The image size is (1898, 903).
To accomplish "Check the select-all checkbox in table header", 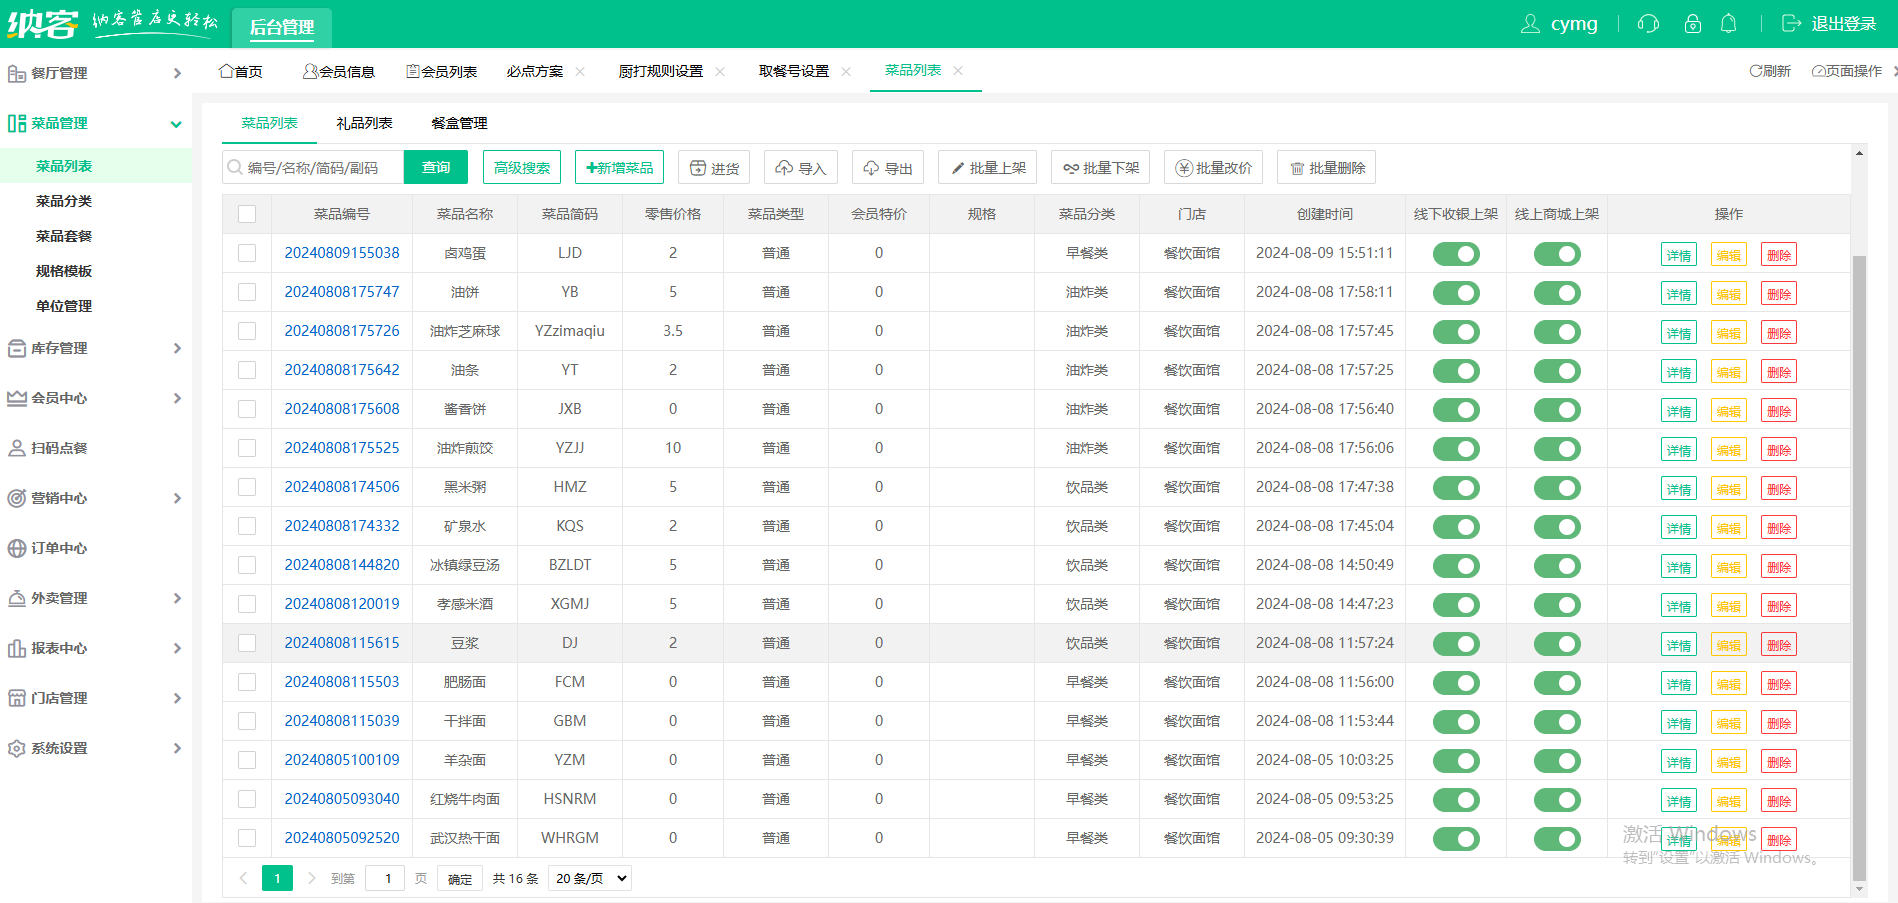I will (x=247, y=213).
